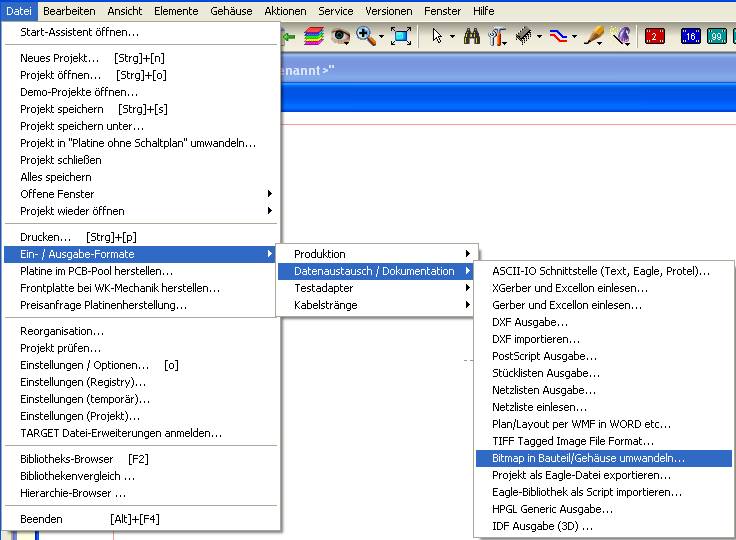The height and width of the screenshot is (540, 736).
Task: Select Bitmap in Bauteil/Gehäuse umwandeln
Action: [x=588, y=458]
